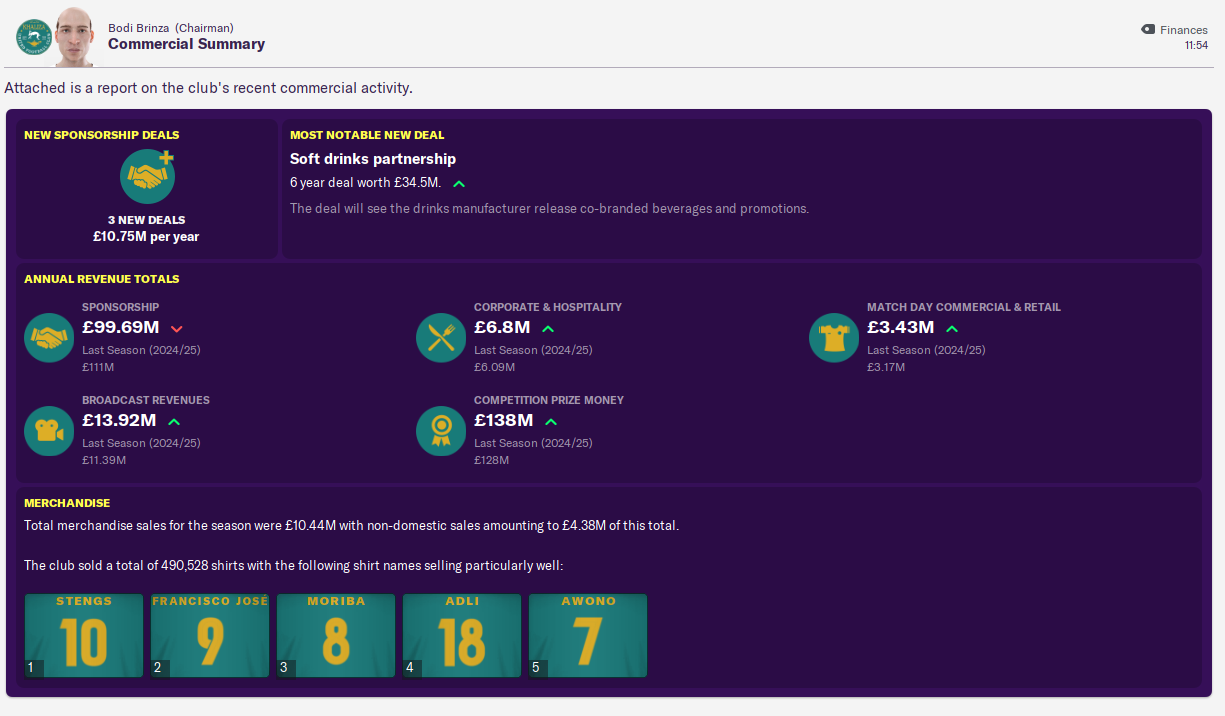Click the Commercial Summary title
This screenshot has height=716, width=1225.
(x=186, y=44)
